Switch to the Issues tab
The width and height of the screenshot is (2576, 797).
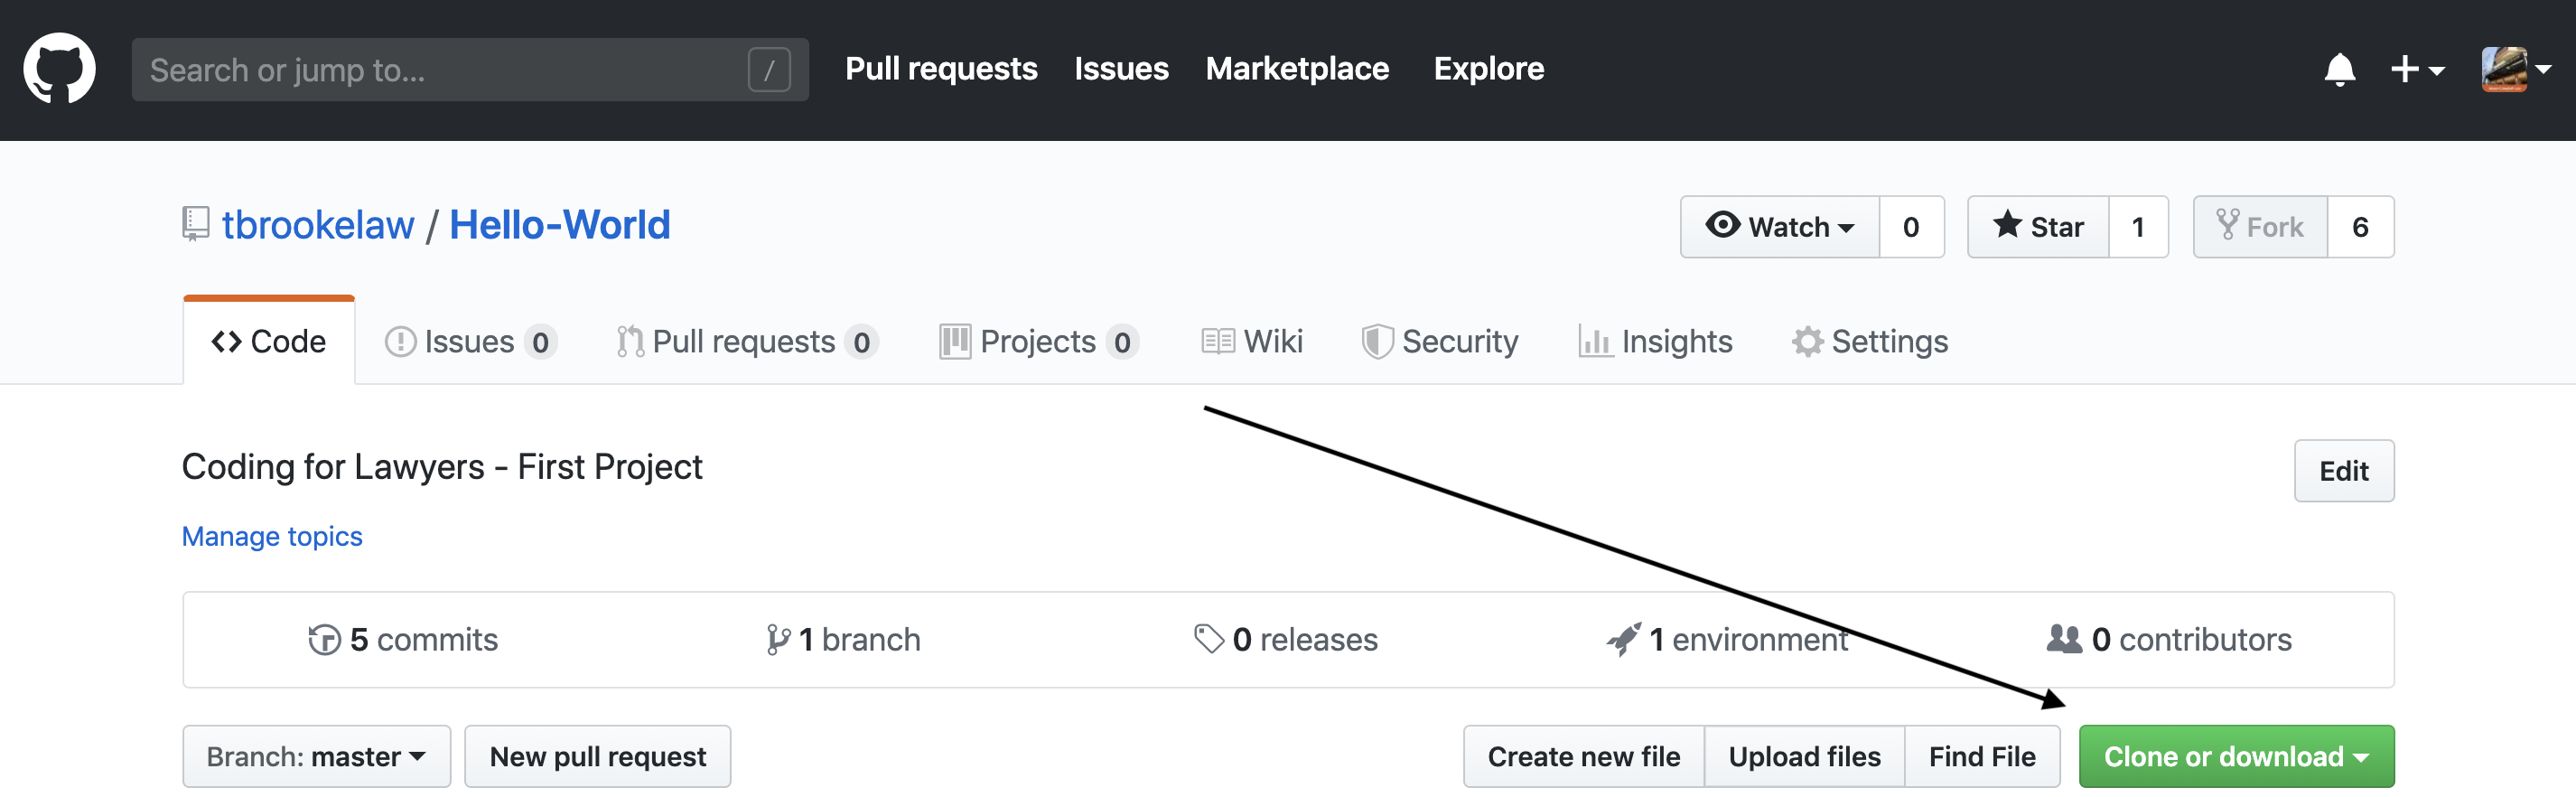470,341
